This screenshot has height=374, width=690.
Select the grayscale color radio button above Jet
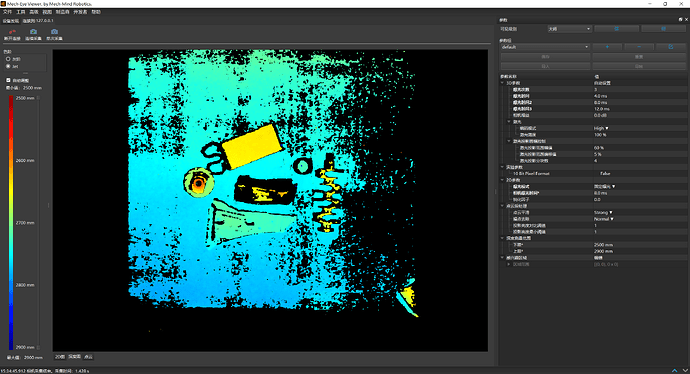coord(8,59)
